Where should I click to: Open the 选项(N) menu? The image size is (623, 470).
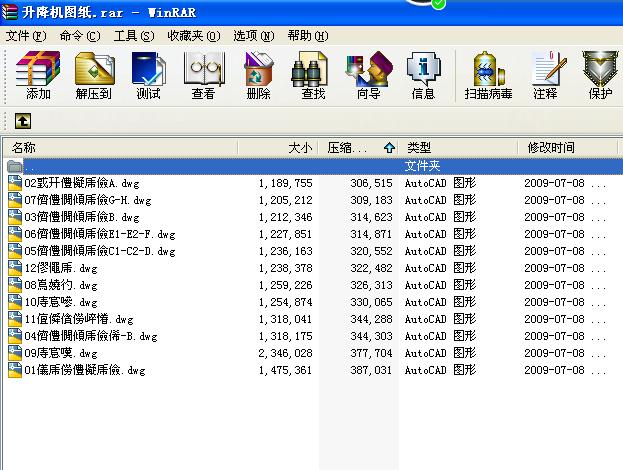tap(253, 36)
